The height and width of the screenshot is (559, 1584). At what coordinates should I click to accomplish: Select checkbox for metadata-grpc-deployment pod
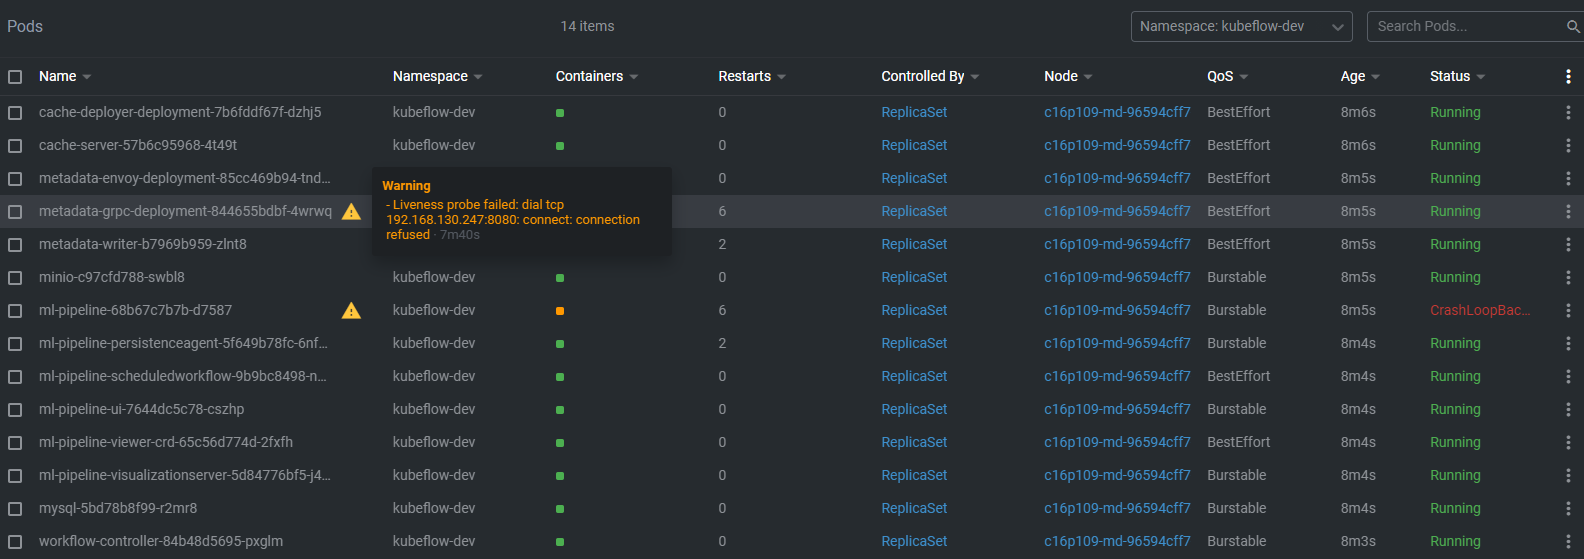click(15, 212)
